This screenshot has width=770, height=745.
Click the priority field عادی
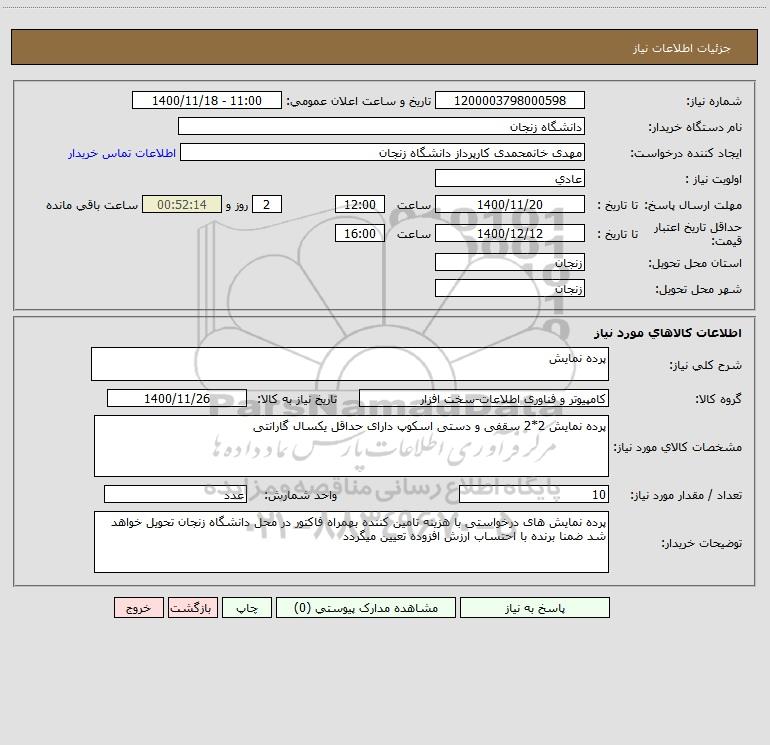pyautogui.click(x=510, y=178)
